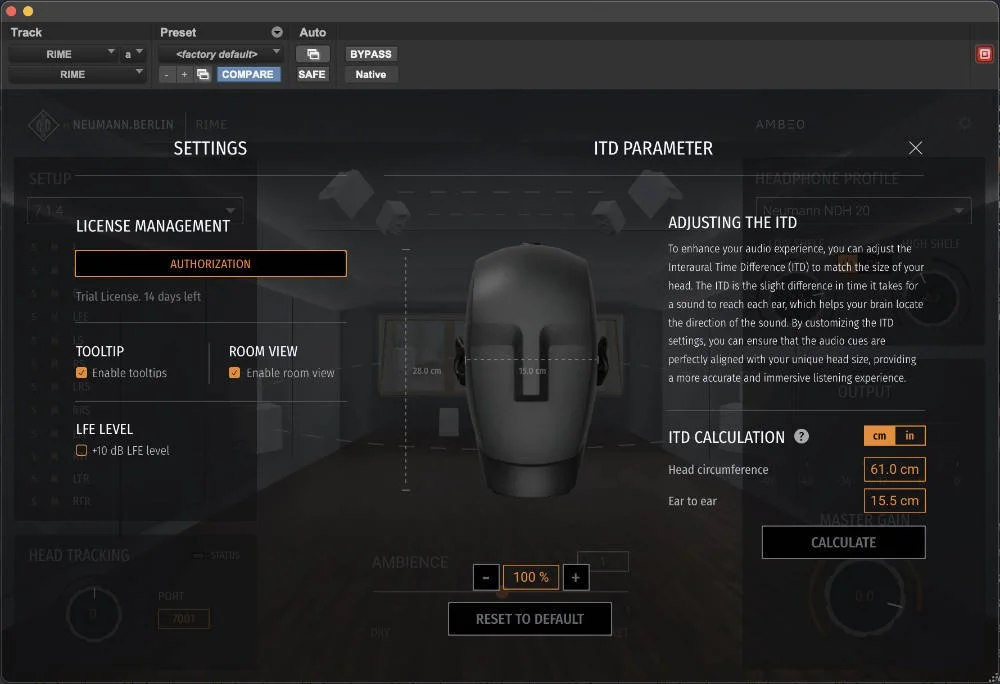Close the settings overlay with the X
1000x684 pixels.
pyautogui.click(x=915, y=148)
